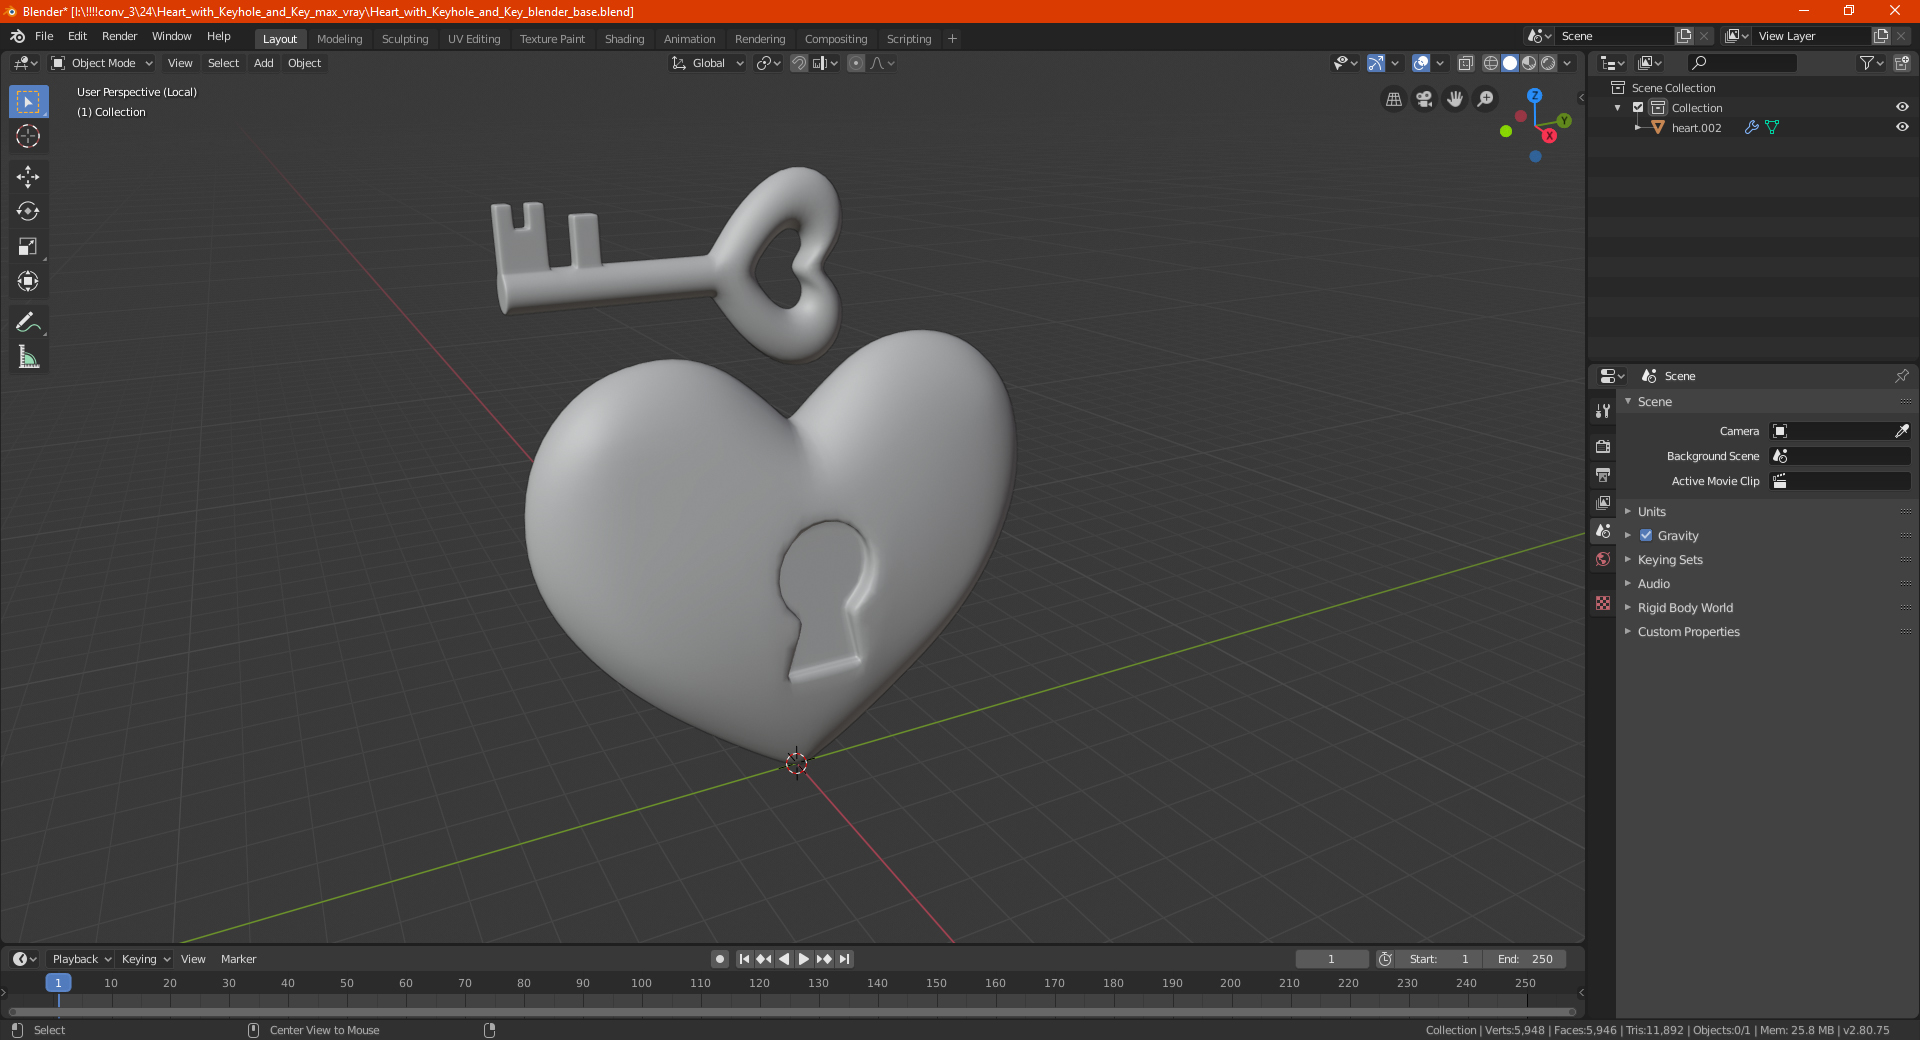
Task: Select the Cursor tool
Action: [28, 136]
